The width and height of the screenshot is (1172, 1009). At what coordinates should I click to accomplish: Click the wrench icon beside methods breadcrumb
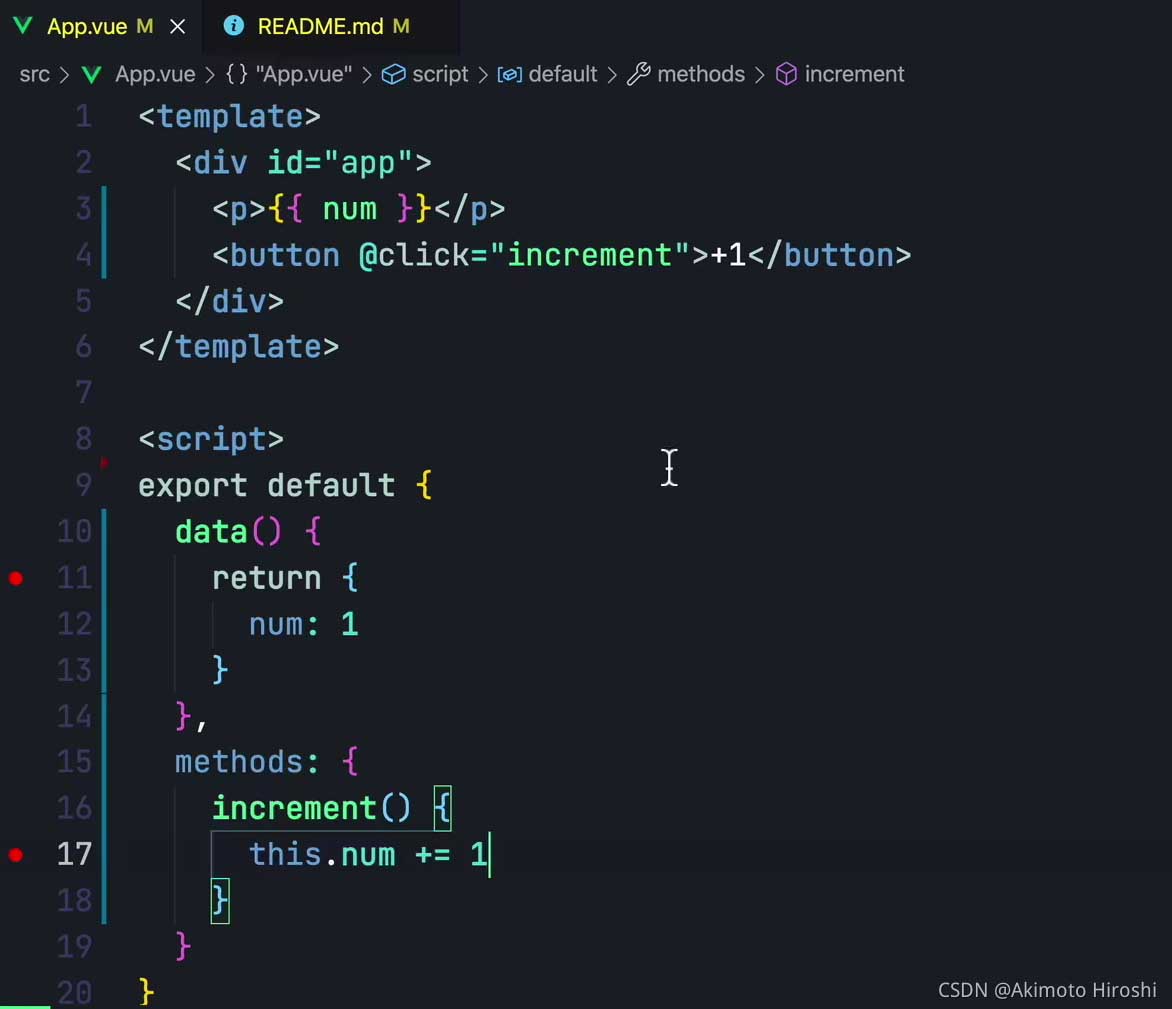(638, 75)
